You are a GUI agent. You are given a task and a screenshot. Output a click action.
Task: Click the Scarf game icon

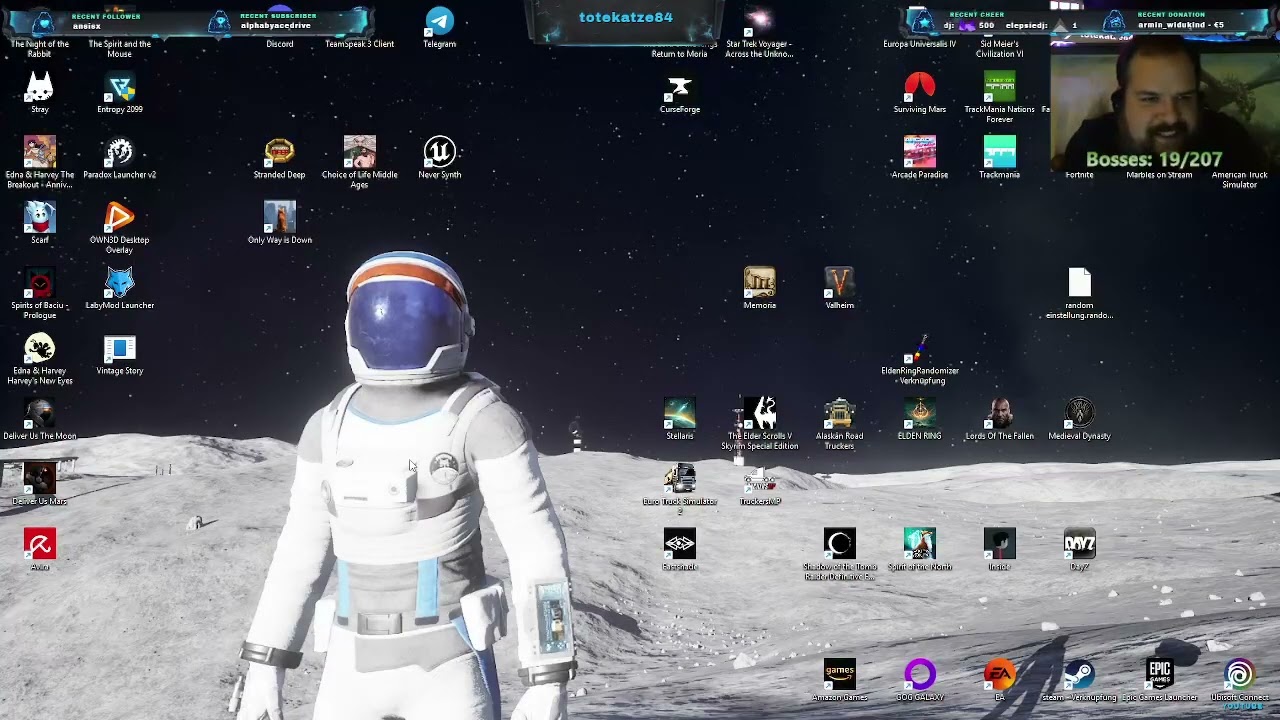(40, 217)
